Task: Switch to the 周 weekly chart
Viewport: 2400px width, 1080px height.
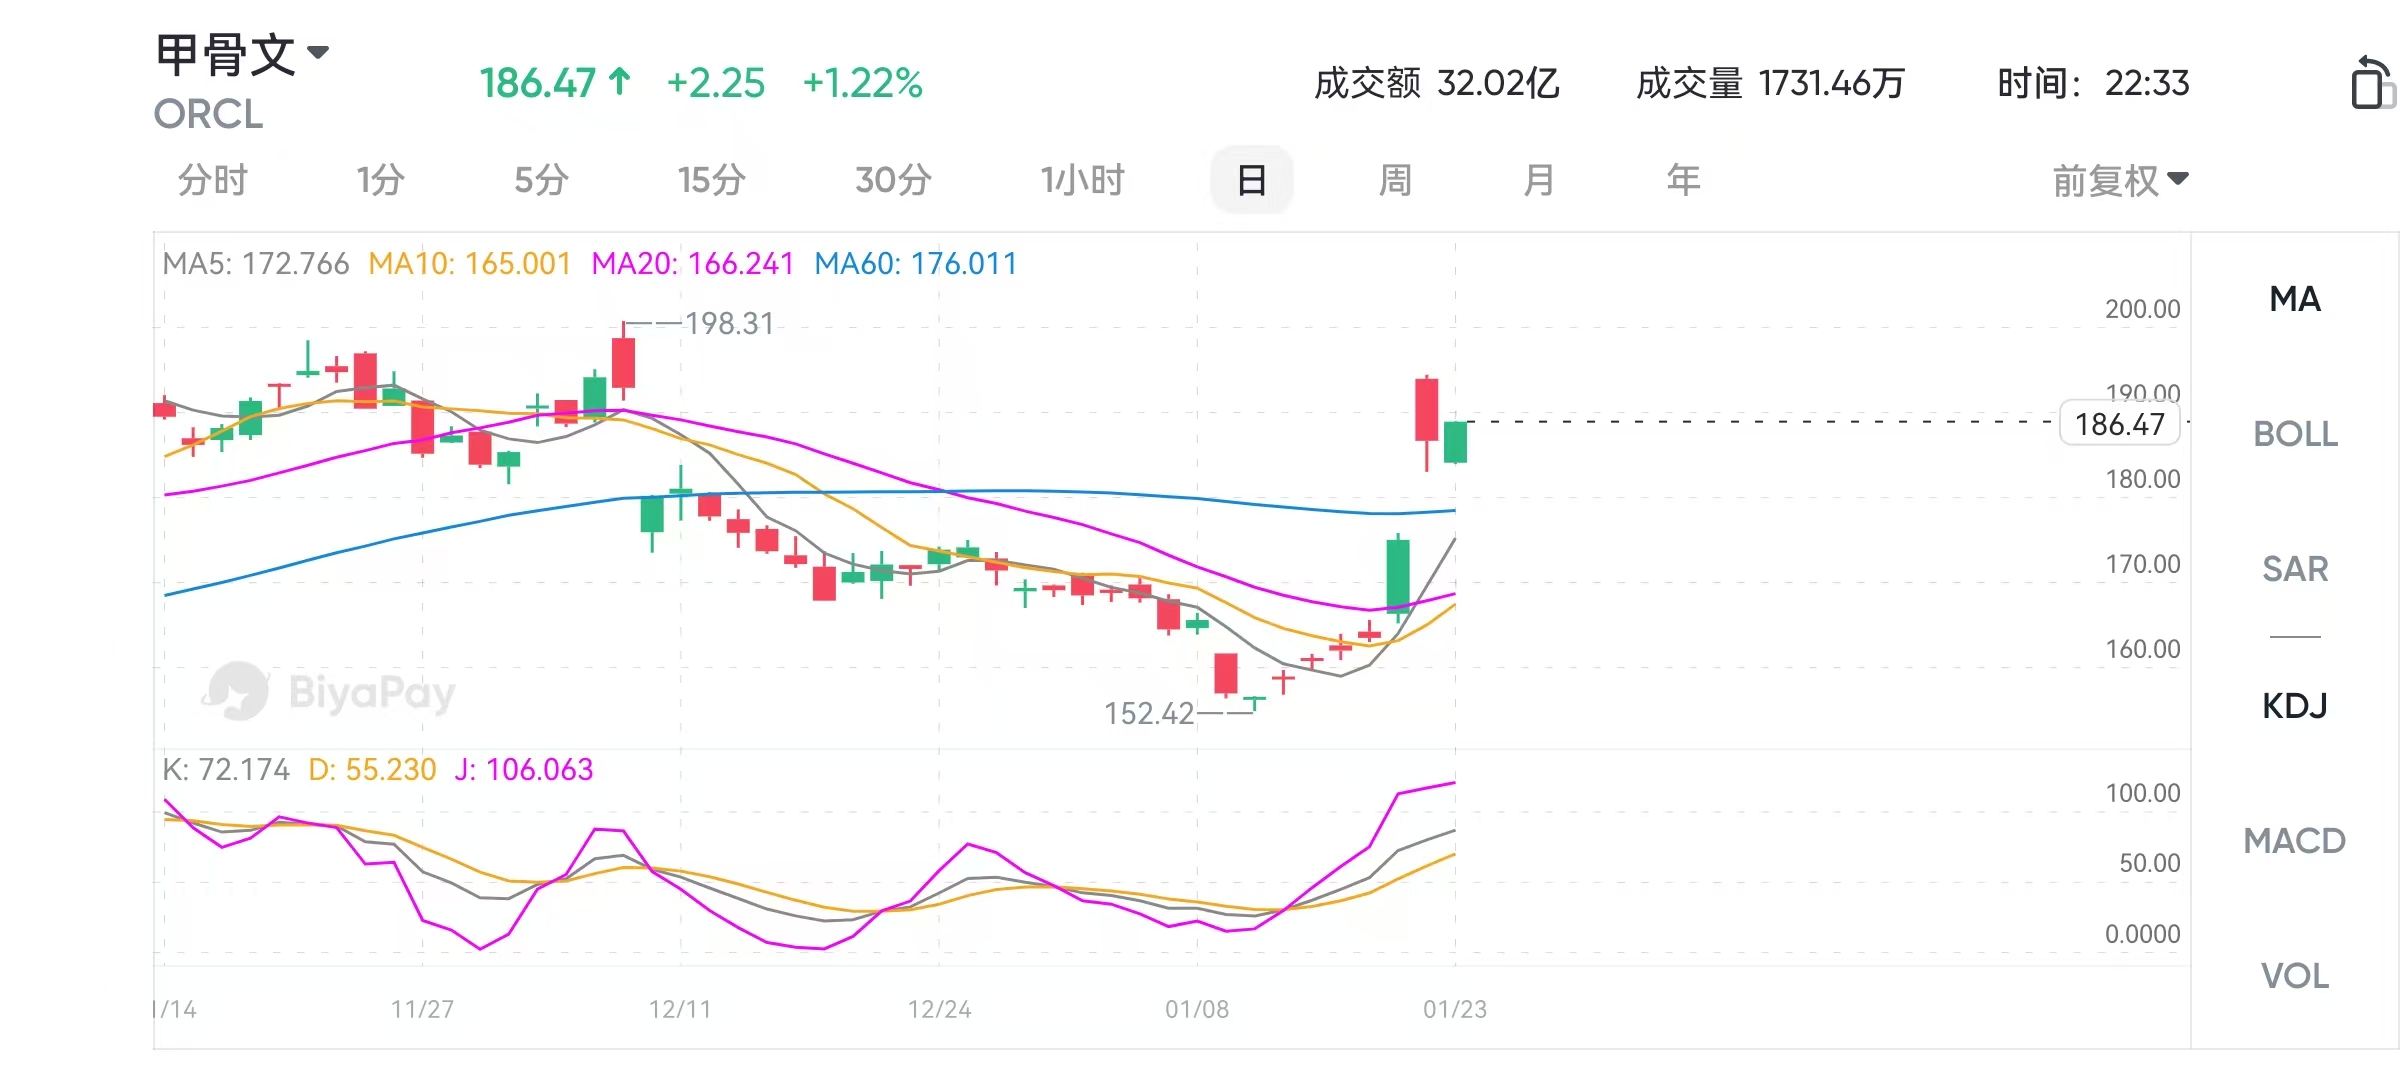Action: [x=1395, y=181]
